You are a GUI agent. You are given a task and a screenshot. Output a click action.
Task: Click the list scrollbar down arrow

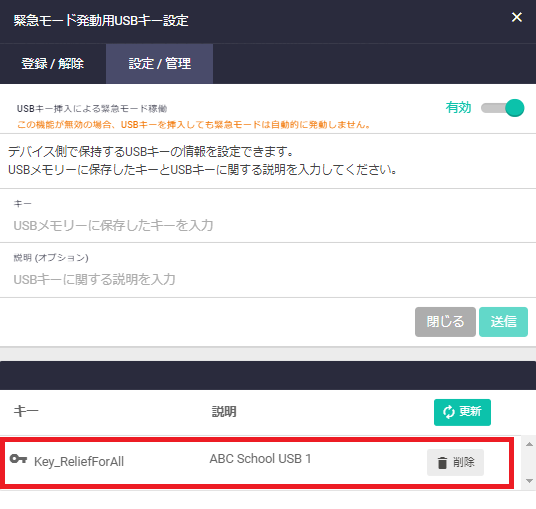[x=529, y=481]
